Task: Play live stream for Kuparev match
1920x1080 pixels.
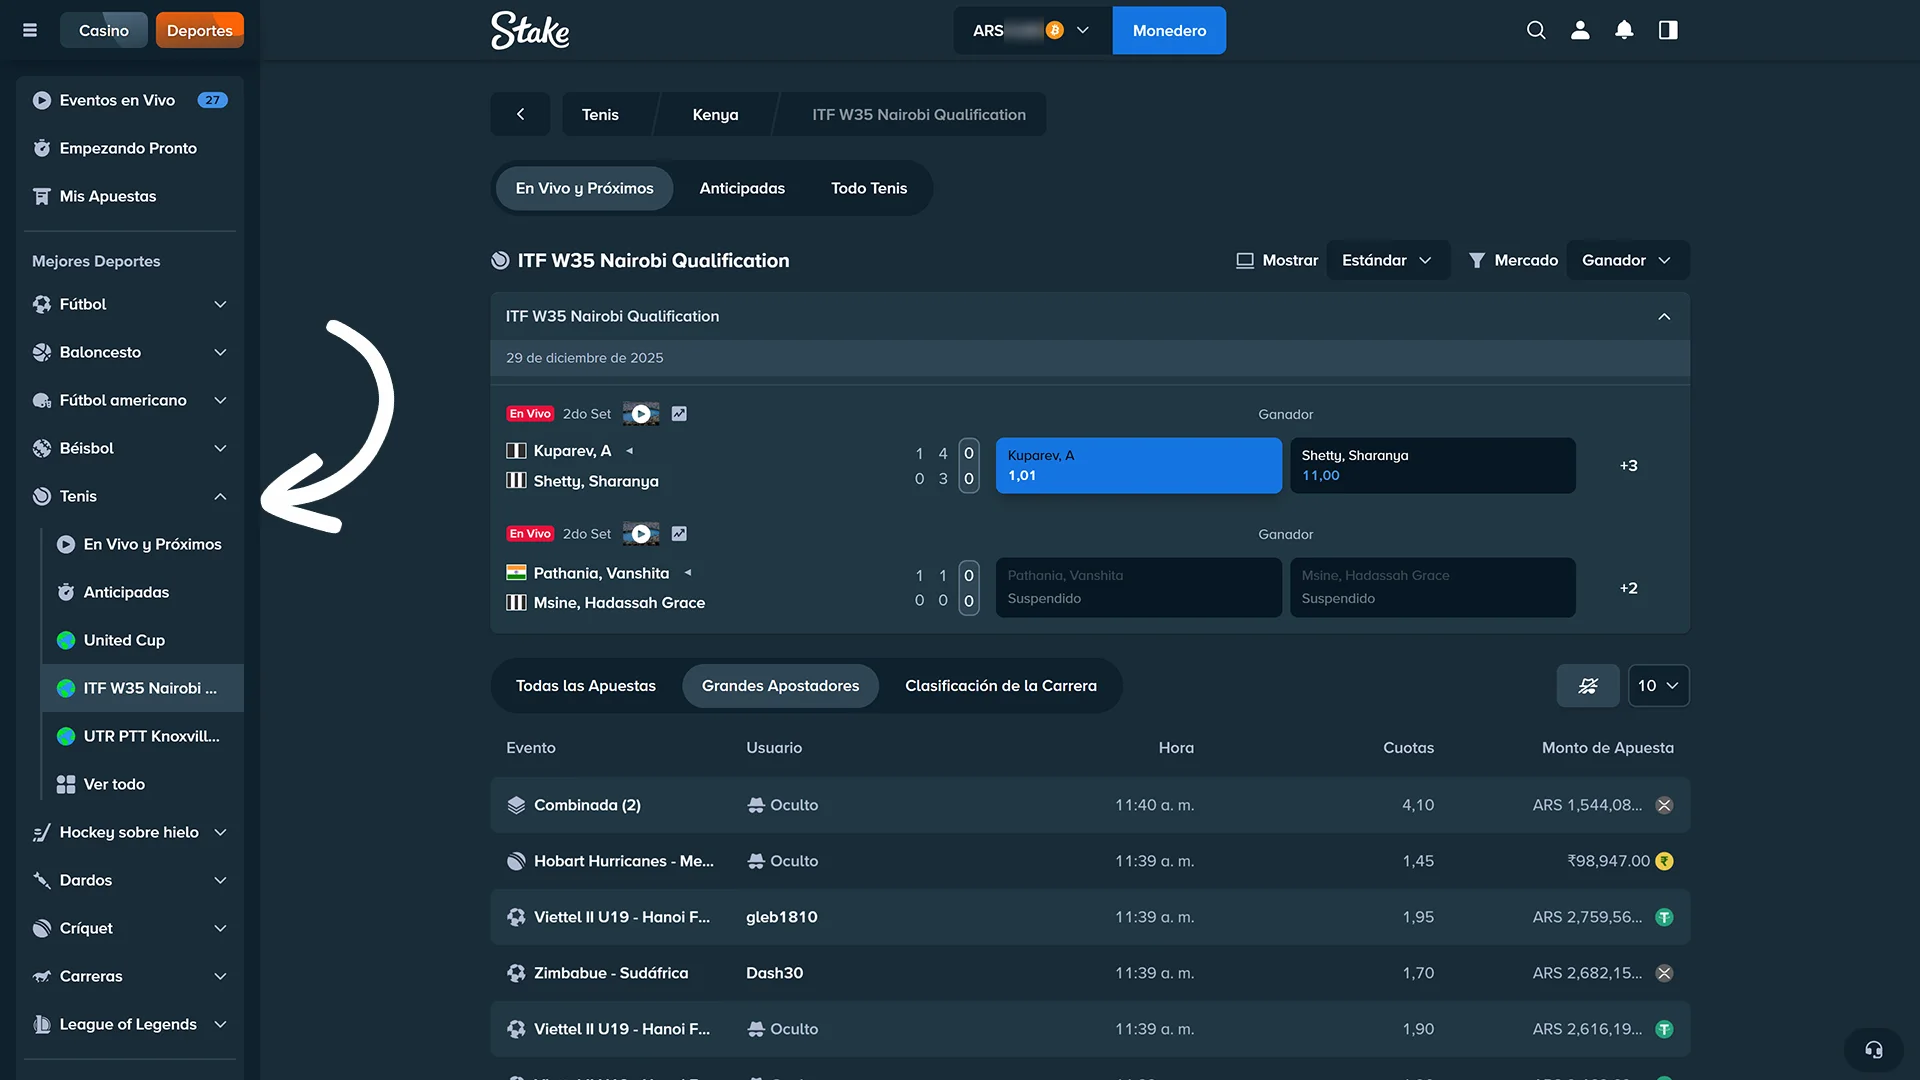Action: (641, 414)
